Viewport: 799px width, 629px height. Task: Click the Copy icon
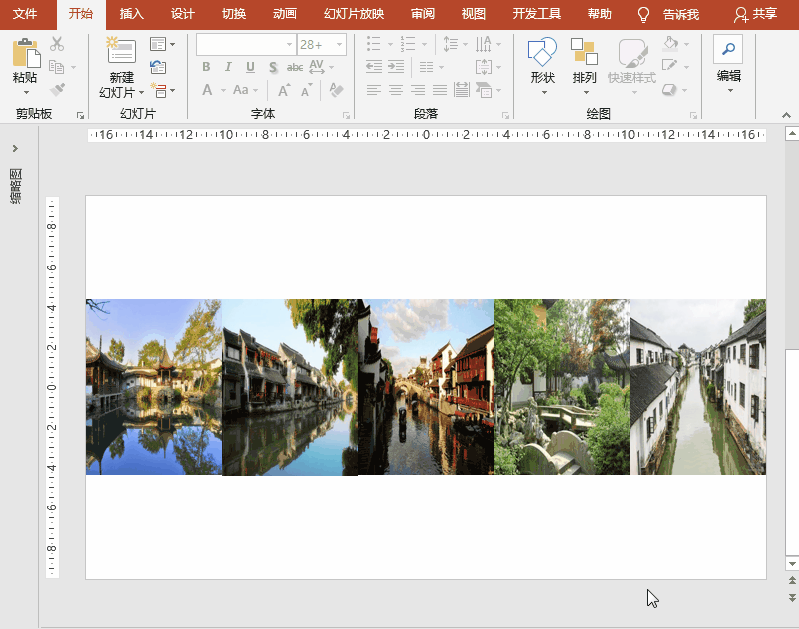(x=56, y=67)
